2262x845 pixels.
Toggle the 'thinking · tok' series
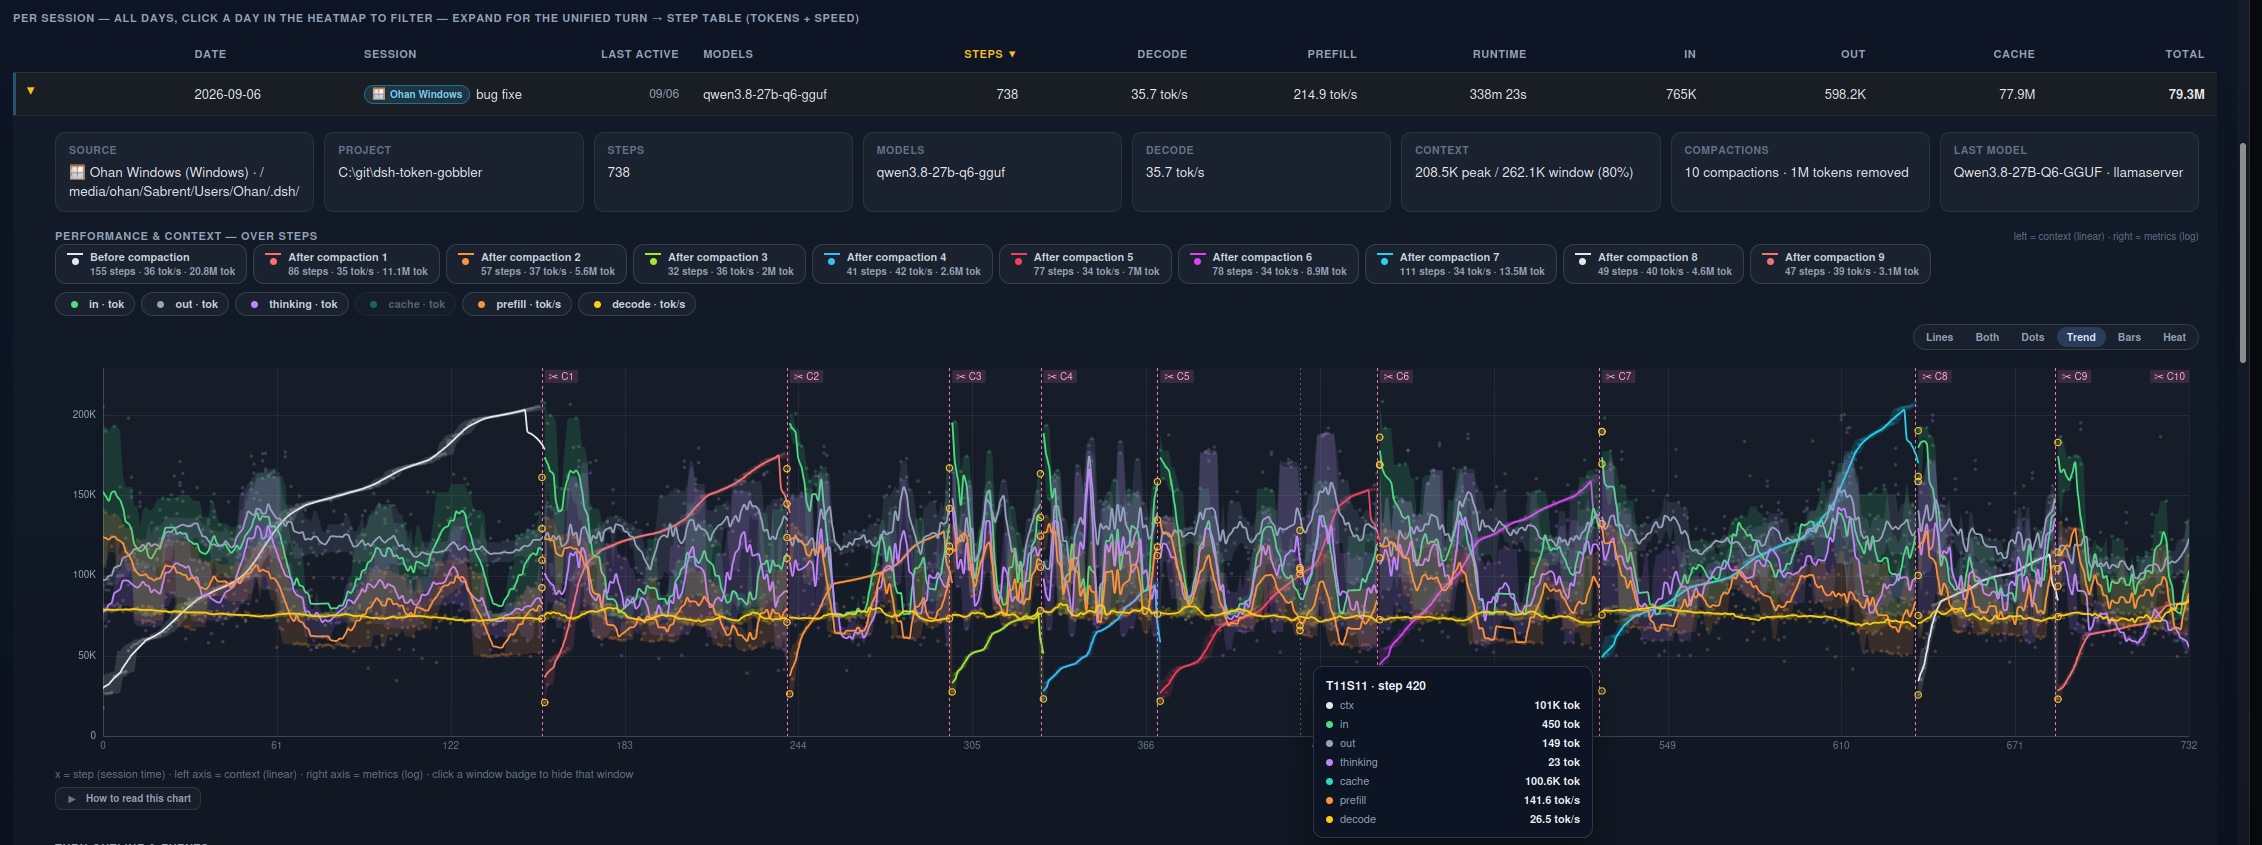click(x=292, y=304)
